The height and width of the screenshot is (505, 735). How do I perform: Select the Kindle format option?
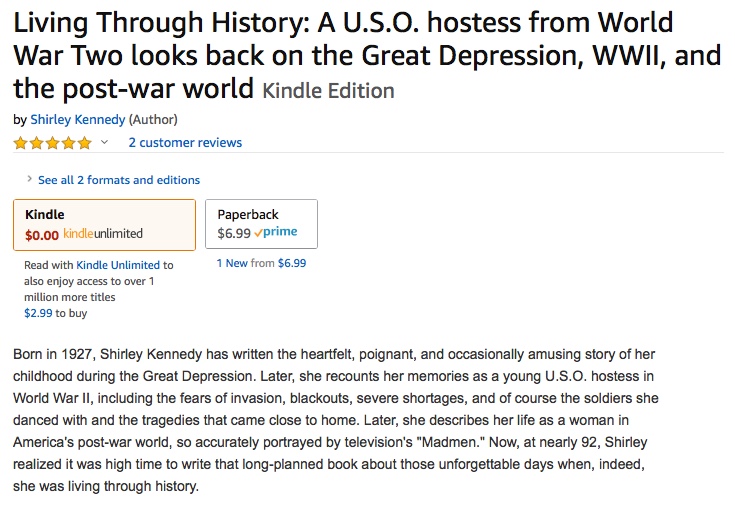pyautogui.click(x=104, y=224)
